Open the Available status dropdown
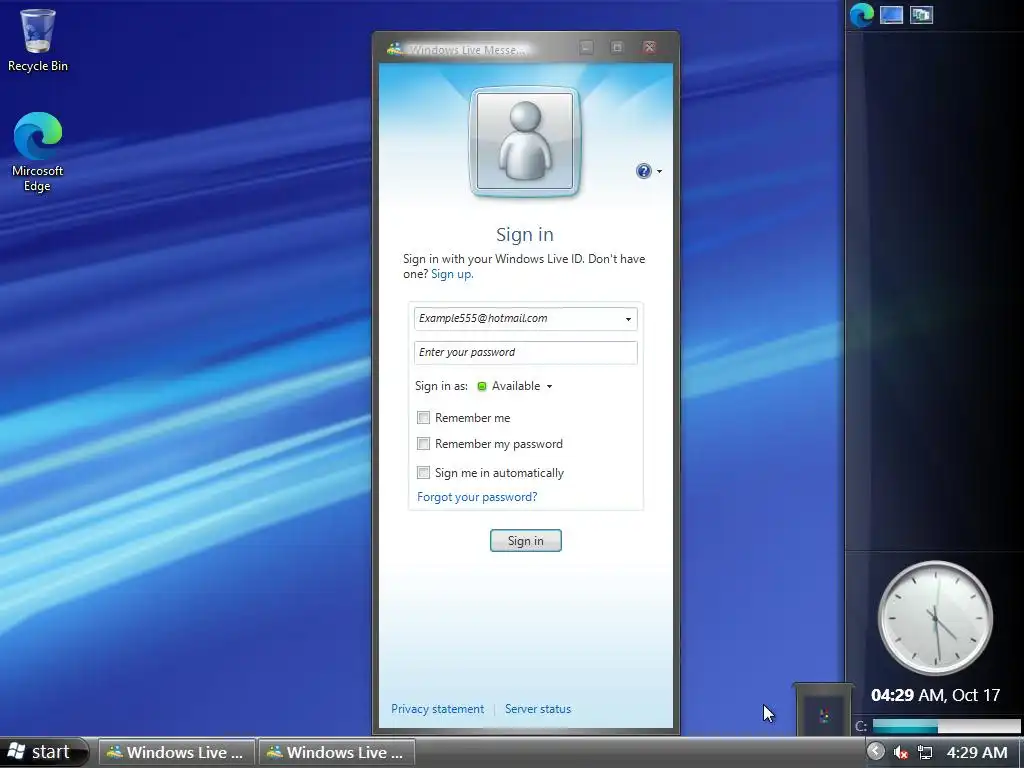 click(x=516, y=386)
